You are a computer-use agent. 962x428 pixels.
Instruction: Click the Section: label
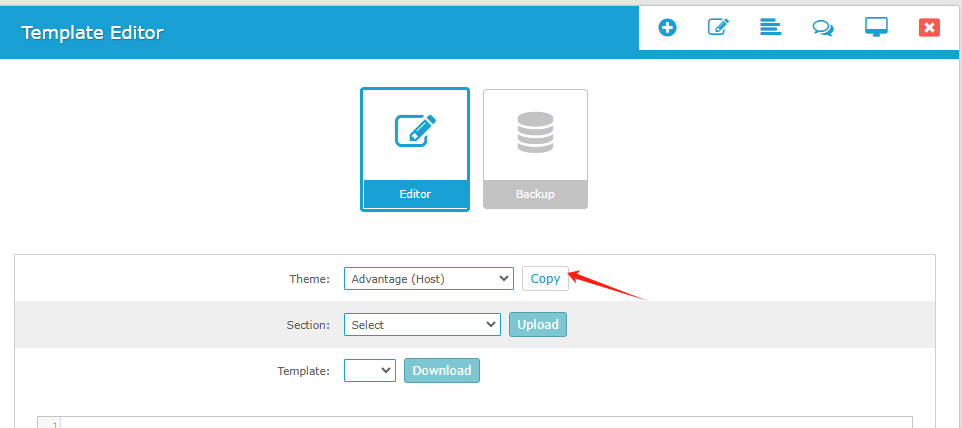[308, 325]
